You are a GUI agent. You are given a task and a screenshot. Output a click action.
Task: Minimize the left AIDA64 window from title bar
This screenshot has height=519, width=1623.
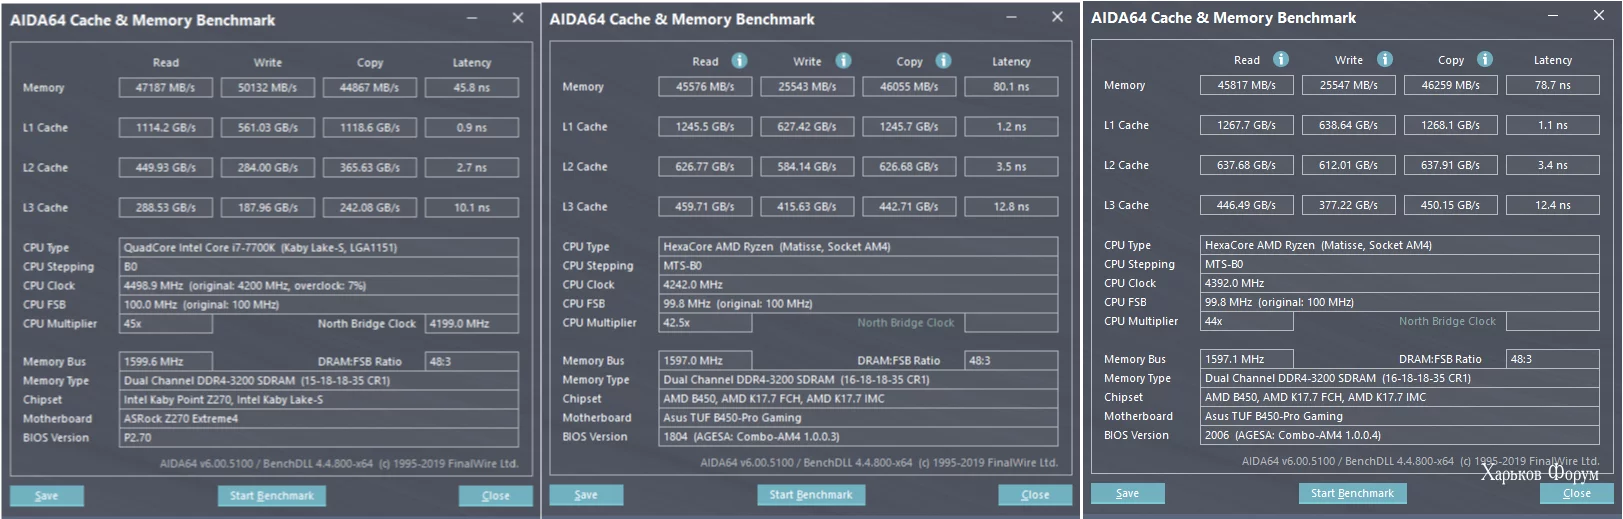(471, 18)
